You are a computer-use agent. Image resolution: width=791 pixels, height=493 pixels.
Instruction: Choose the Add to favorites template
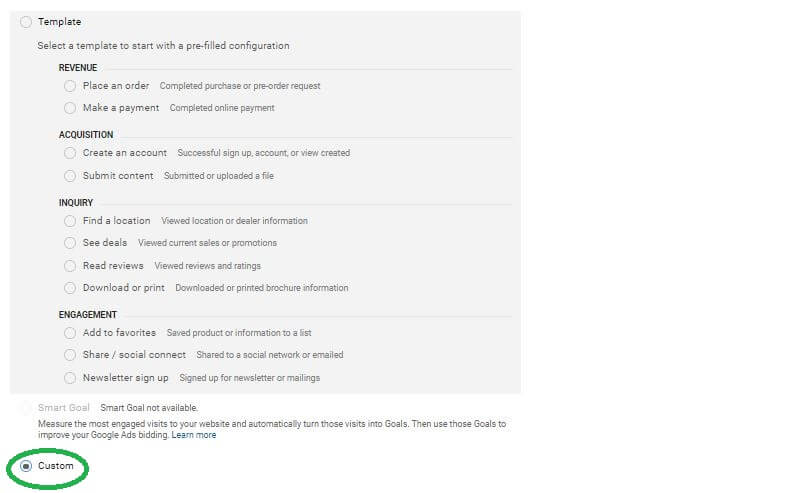pyautogui.click(x=70, y=333)
